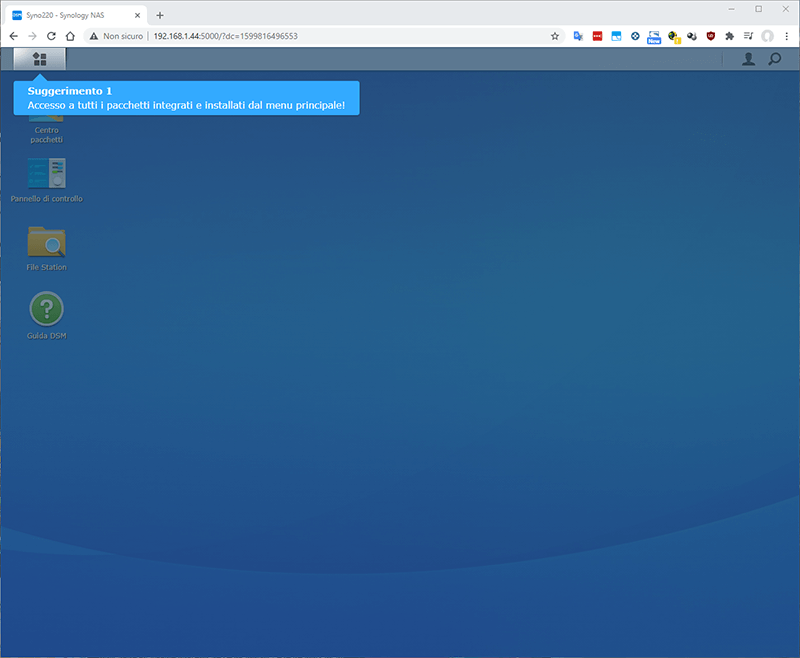Launch File Station from the desktop
800x658 pixels.
(46, 249)
